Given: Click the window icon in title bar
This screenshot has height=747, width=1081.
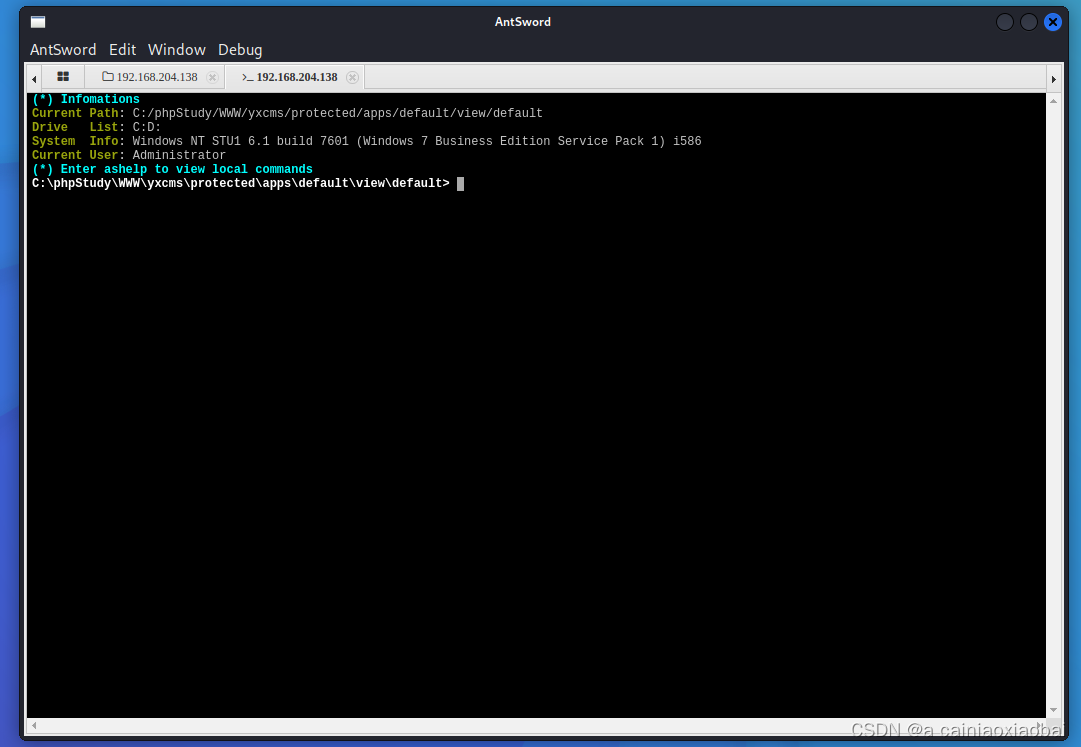Looking at the screenshot, I should [38, 22].
